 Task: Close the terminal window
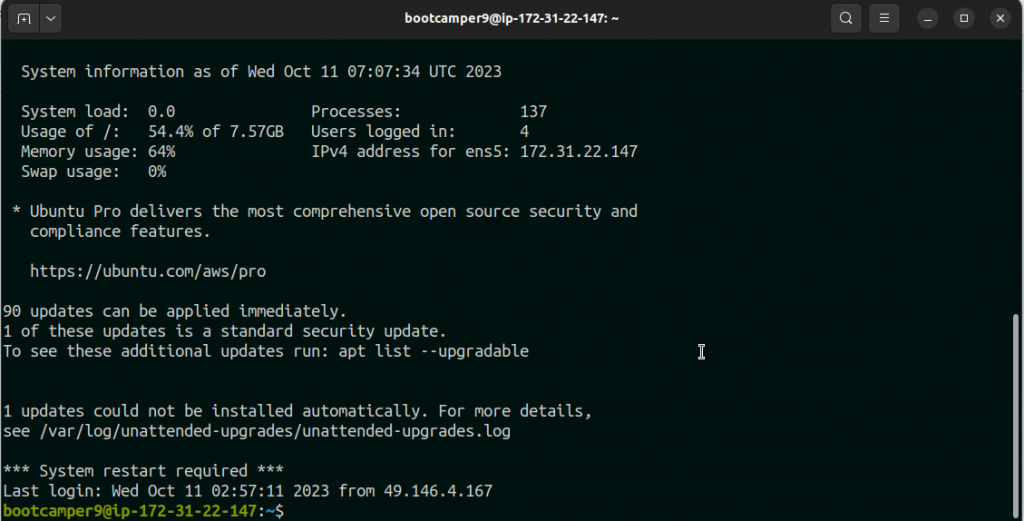1000,18
